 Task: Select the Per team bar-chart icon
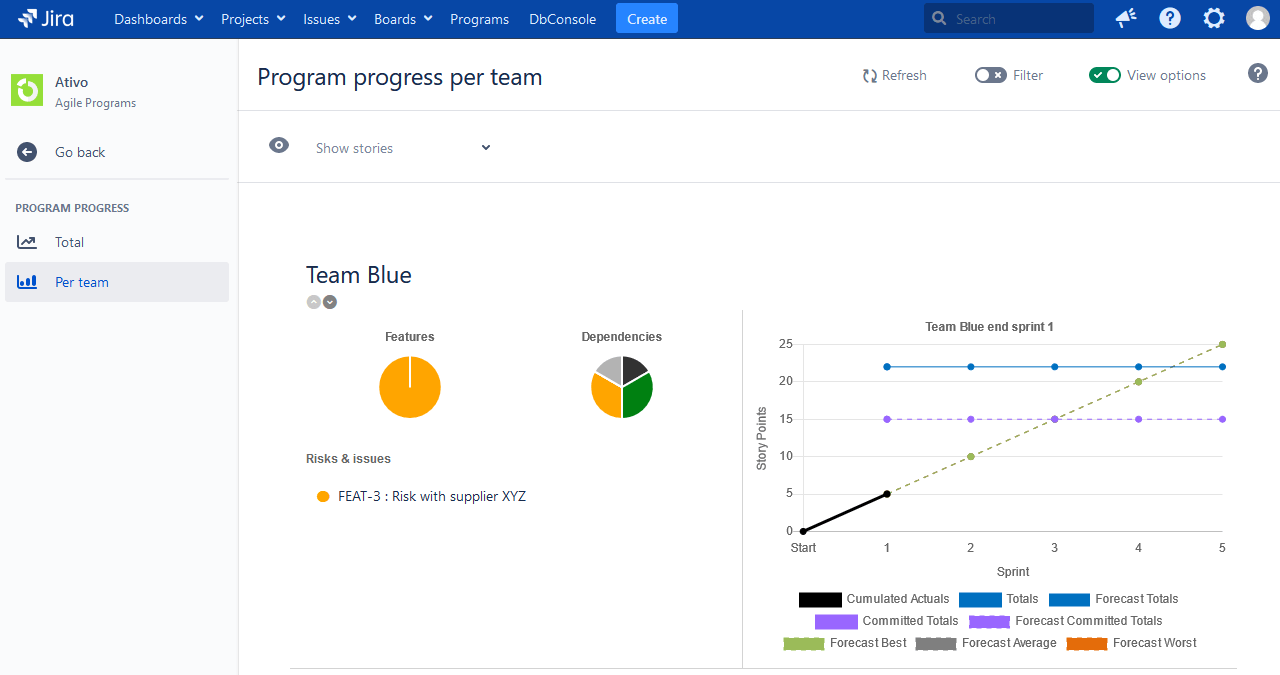pyautogui.click(x=27, y=282)
